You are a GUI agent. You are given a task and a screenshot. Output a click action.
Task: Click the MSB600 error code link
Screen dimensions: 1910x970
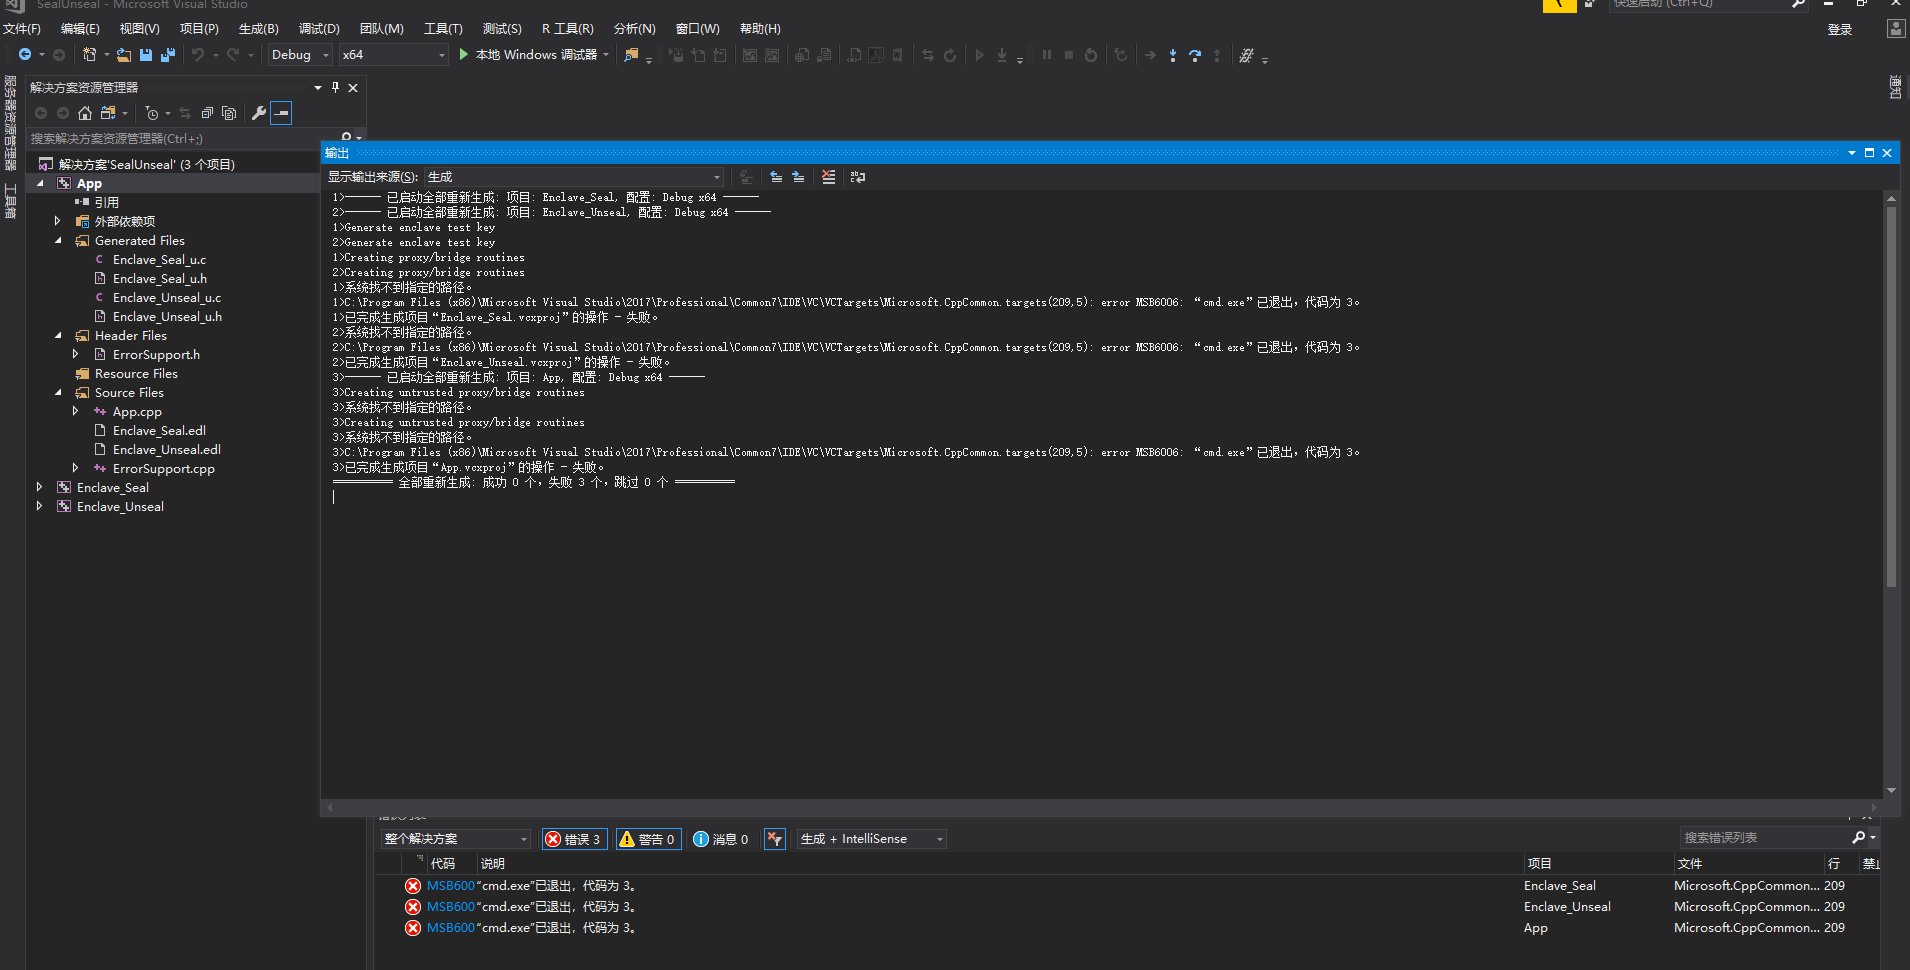[451, 885]
